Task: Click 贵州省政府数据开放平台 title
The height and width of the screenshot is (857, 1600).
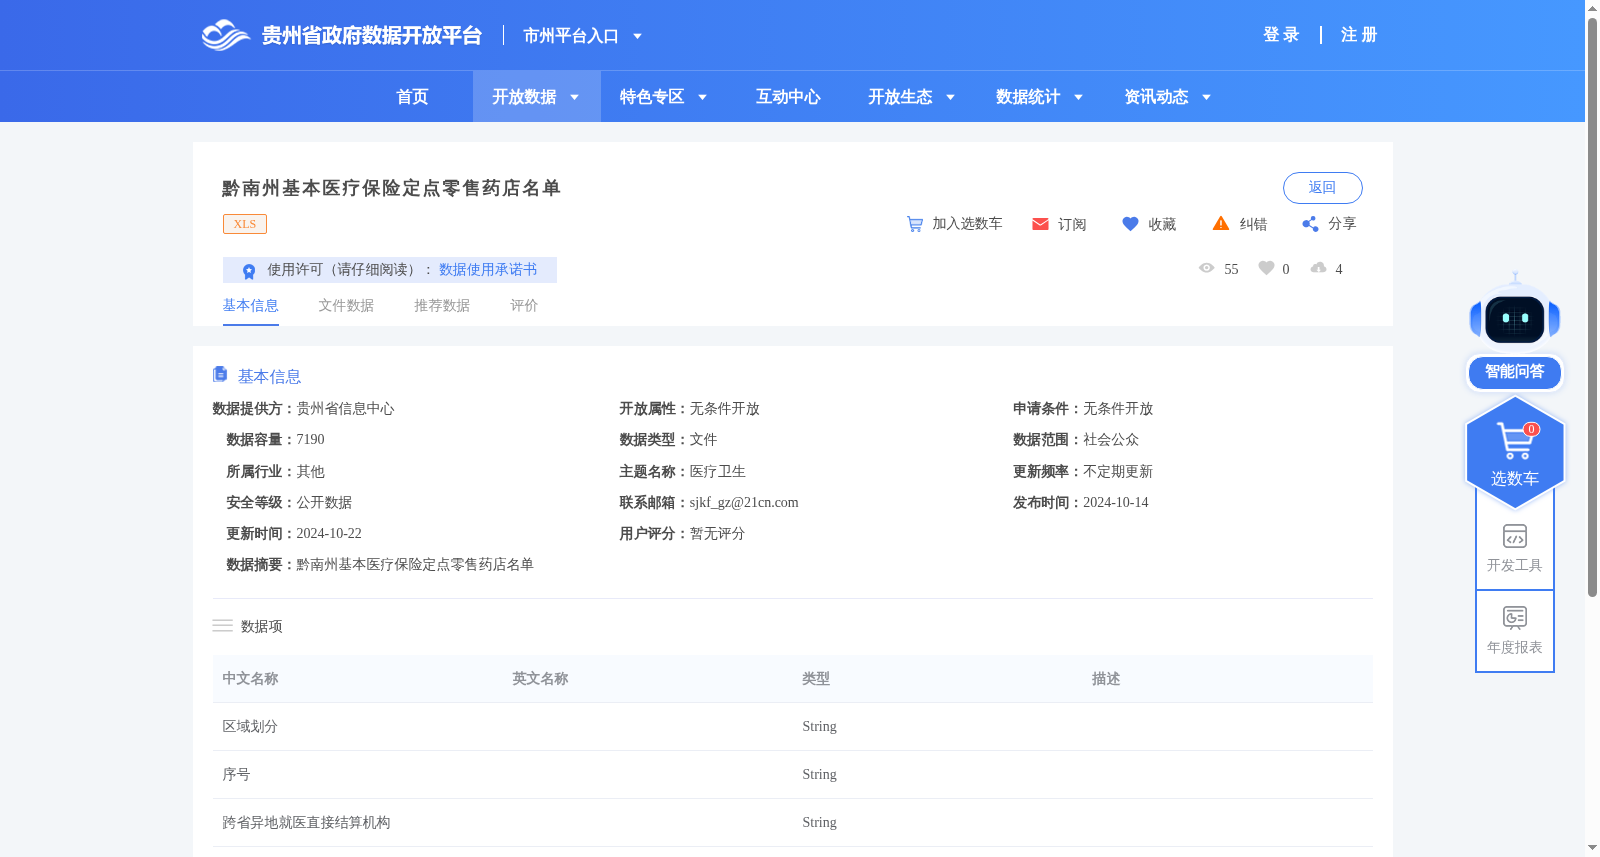Action: pos(372,36)
